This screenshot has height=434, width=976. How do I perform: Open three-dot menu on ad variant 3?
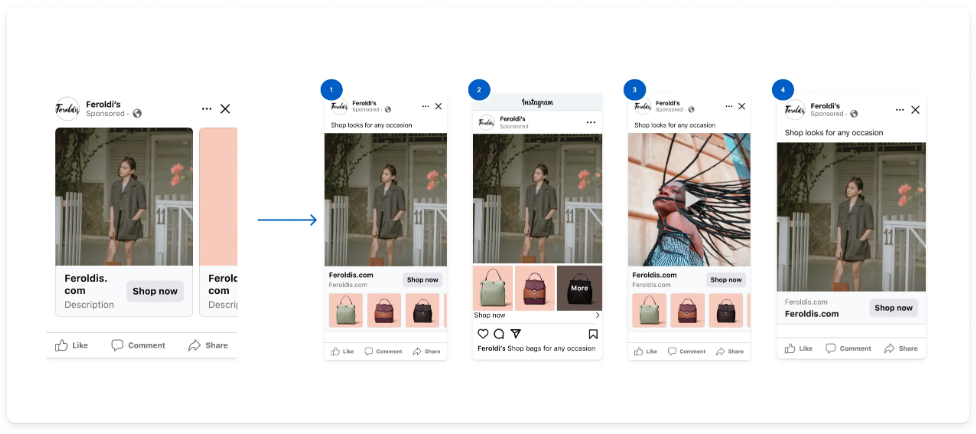729,106
